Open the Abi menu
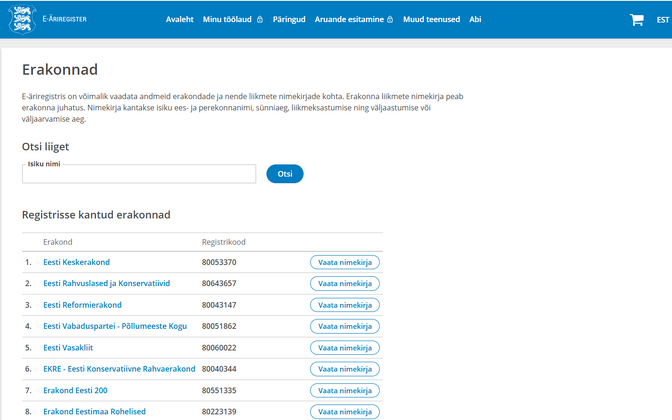Screen dimensions: 672x420 pos(475,19)
